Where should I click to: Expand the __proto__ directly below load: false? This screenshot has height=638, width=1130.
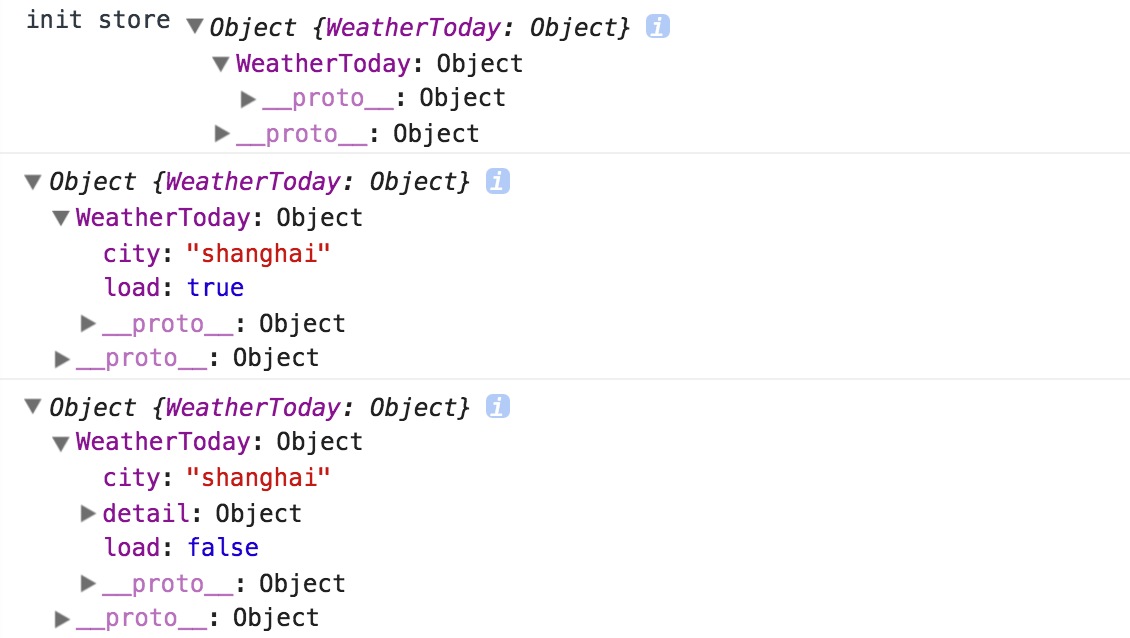point(88,584)
